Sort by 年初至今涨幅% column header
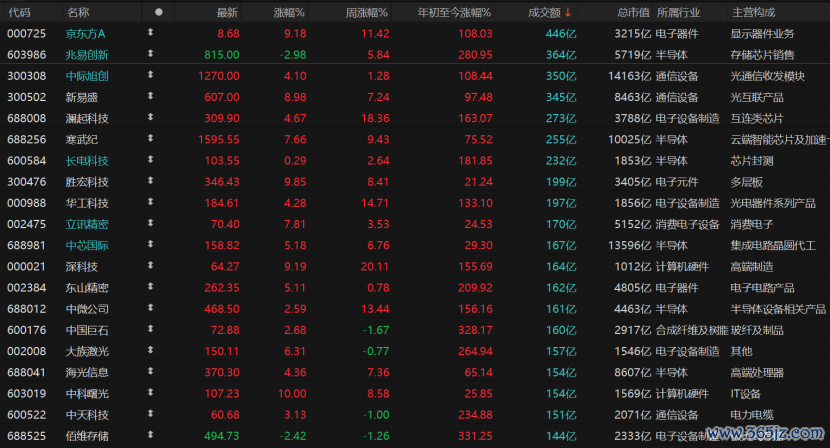The width and height of the screenshot is (830, 448). (454, 13)
